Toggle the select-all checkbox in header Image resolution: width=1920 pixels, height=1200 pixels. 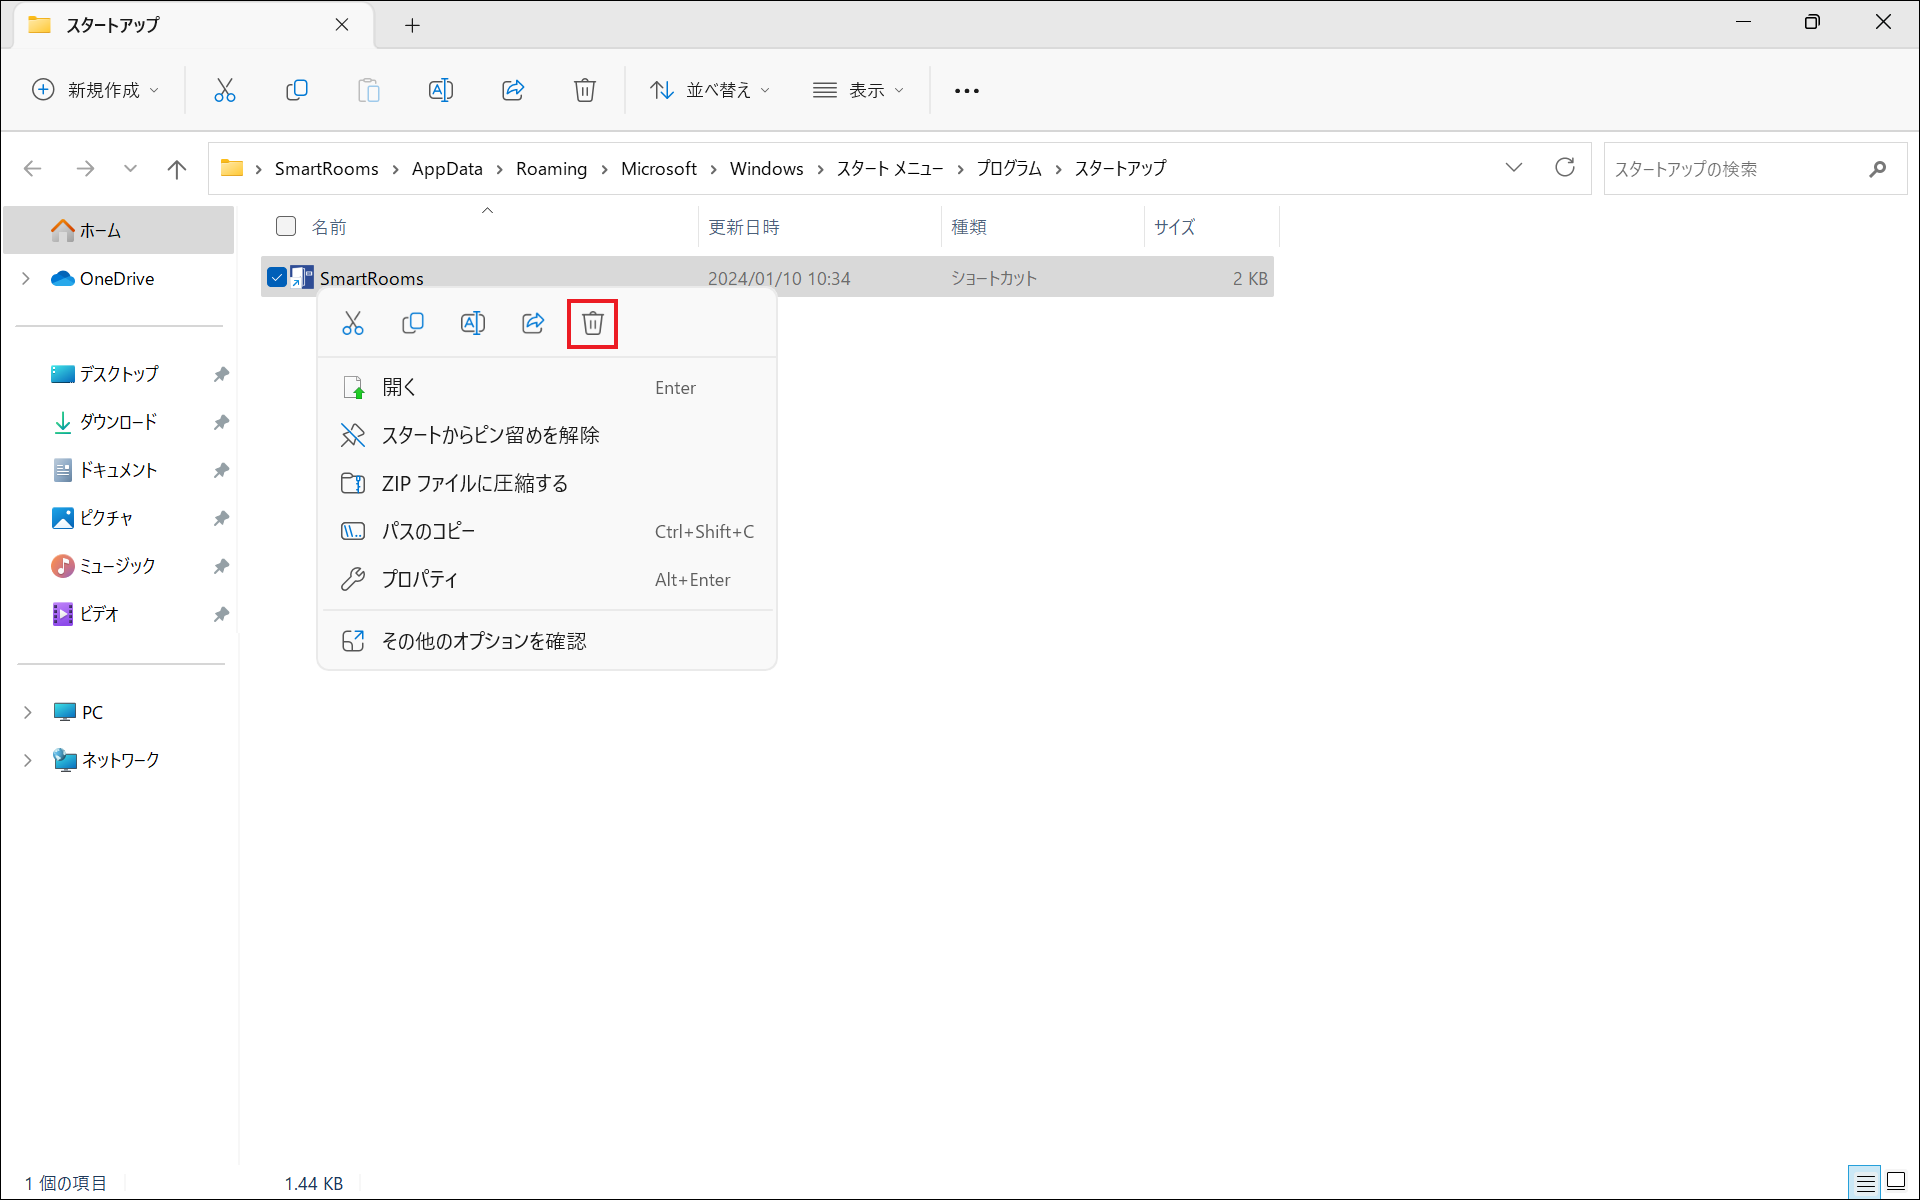[286, 226]
